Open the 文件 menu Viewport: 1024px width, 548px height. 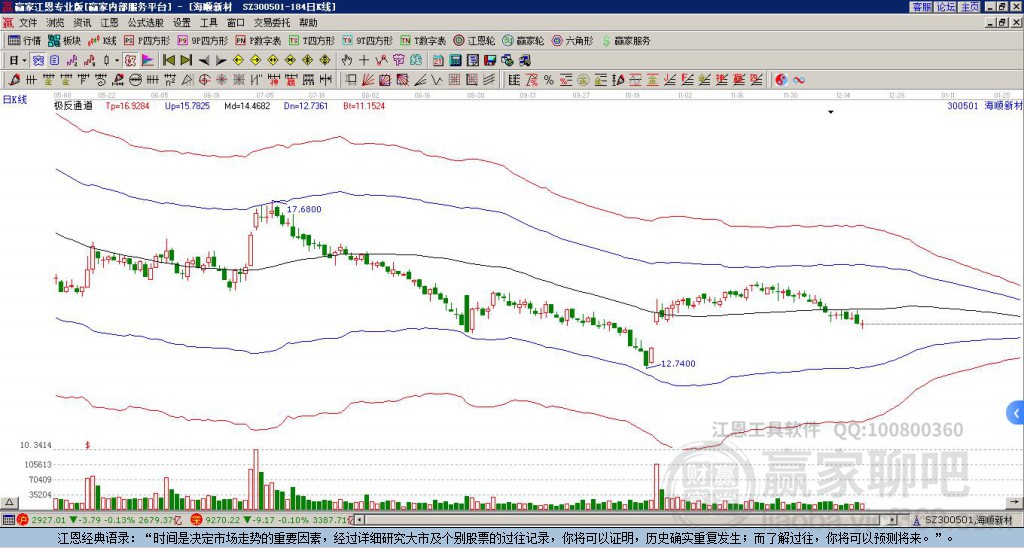click(x=28, y=23)
